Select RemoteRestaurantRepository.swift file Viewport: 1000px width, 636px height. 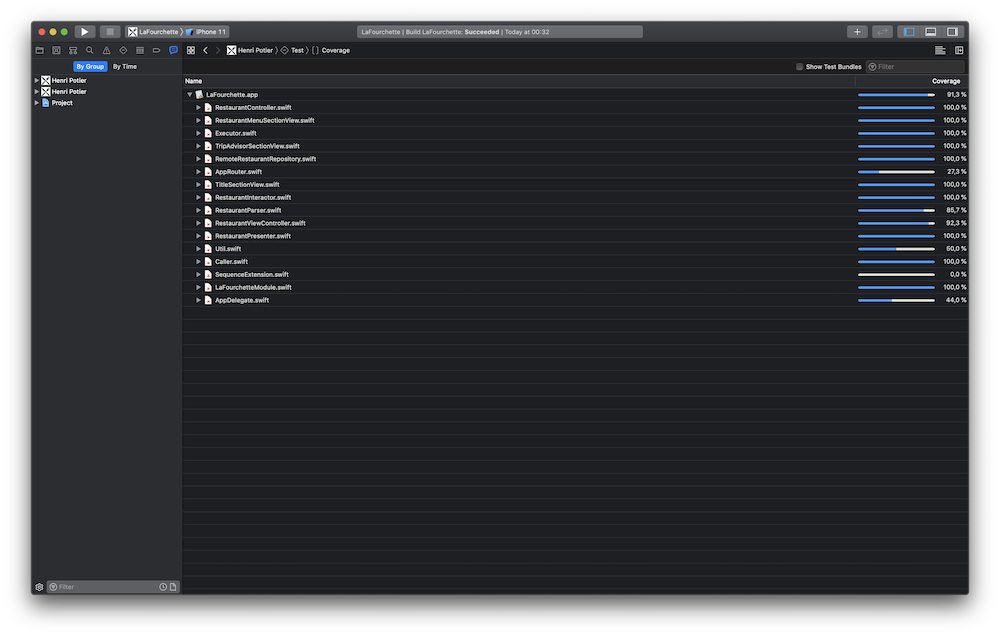click(265, 159)
